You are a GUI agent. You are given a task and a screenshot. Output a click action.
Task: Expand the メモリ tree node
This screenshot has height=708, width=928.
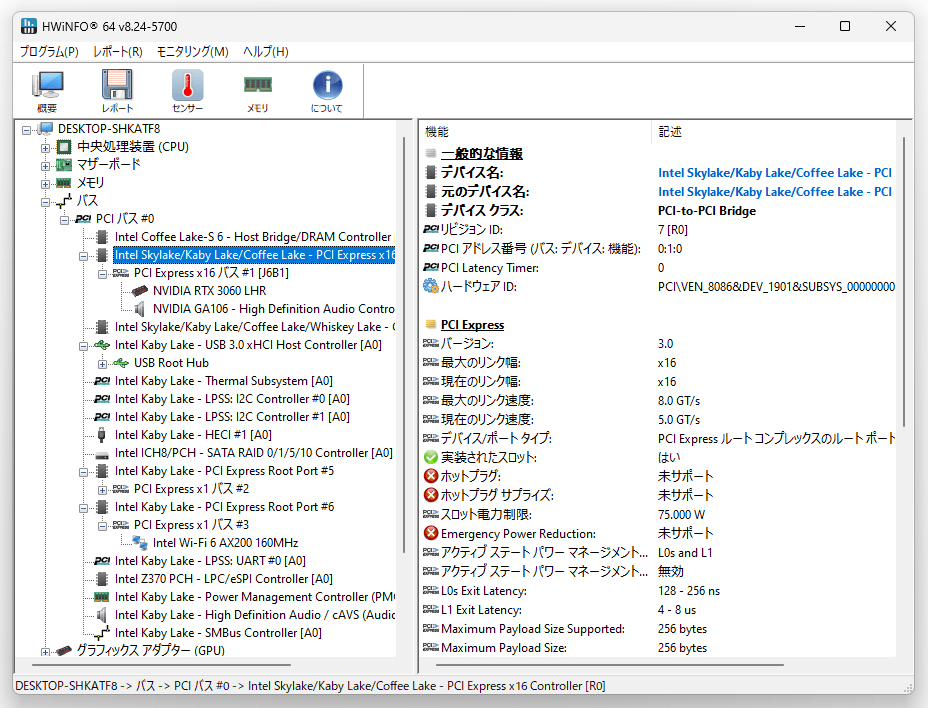click(x=46, y=184)
